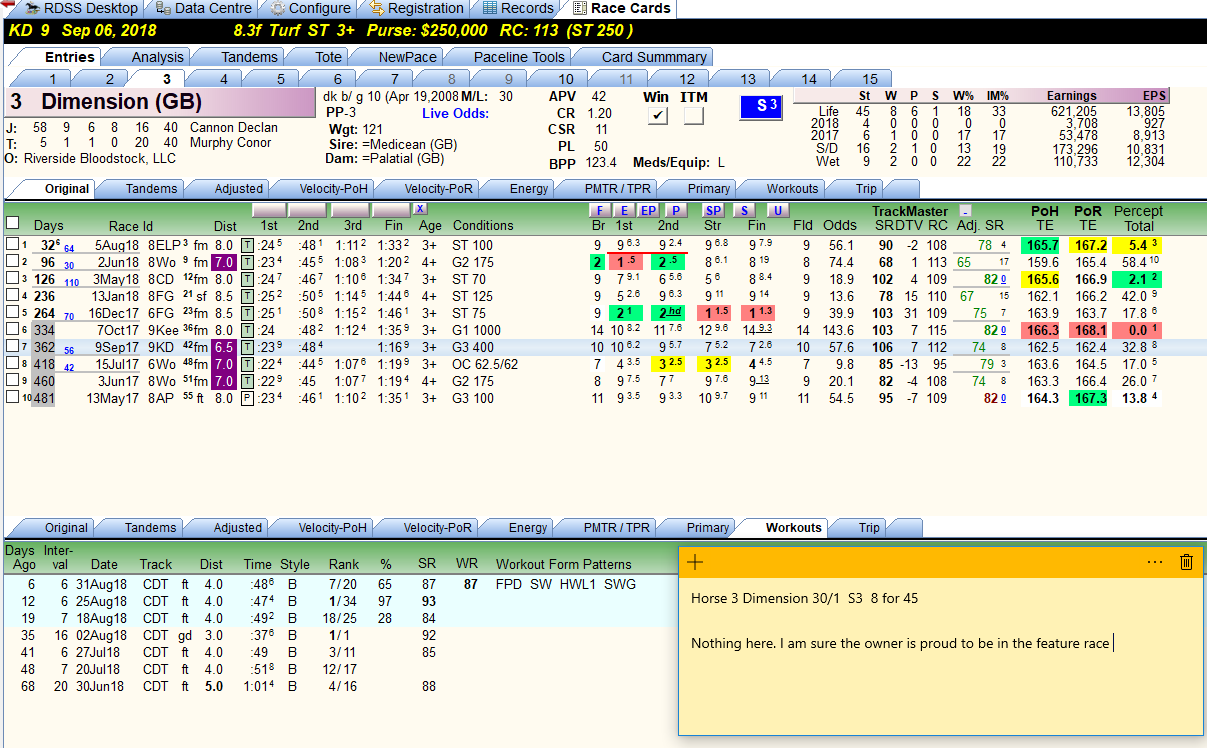
Task: Click the P surface marker on 13May17 row
Action: pyautogui.click(x=247, y=398)
